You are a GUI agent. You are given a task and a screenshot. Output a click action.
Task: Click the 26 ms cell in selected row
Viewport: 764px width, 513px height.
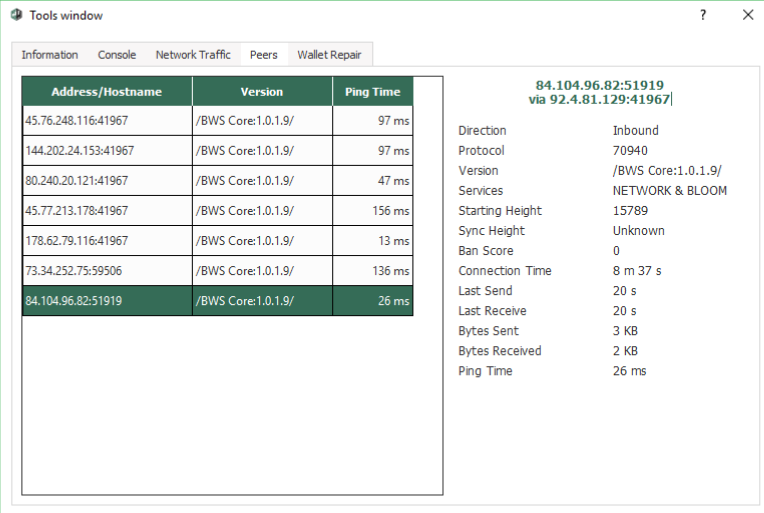(x=373, y=301)
